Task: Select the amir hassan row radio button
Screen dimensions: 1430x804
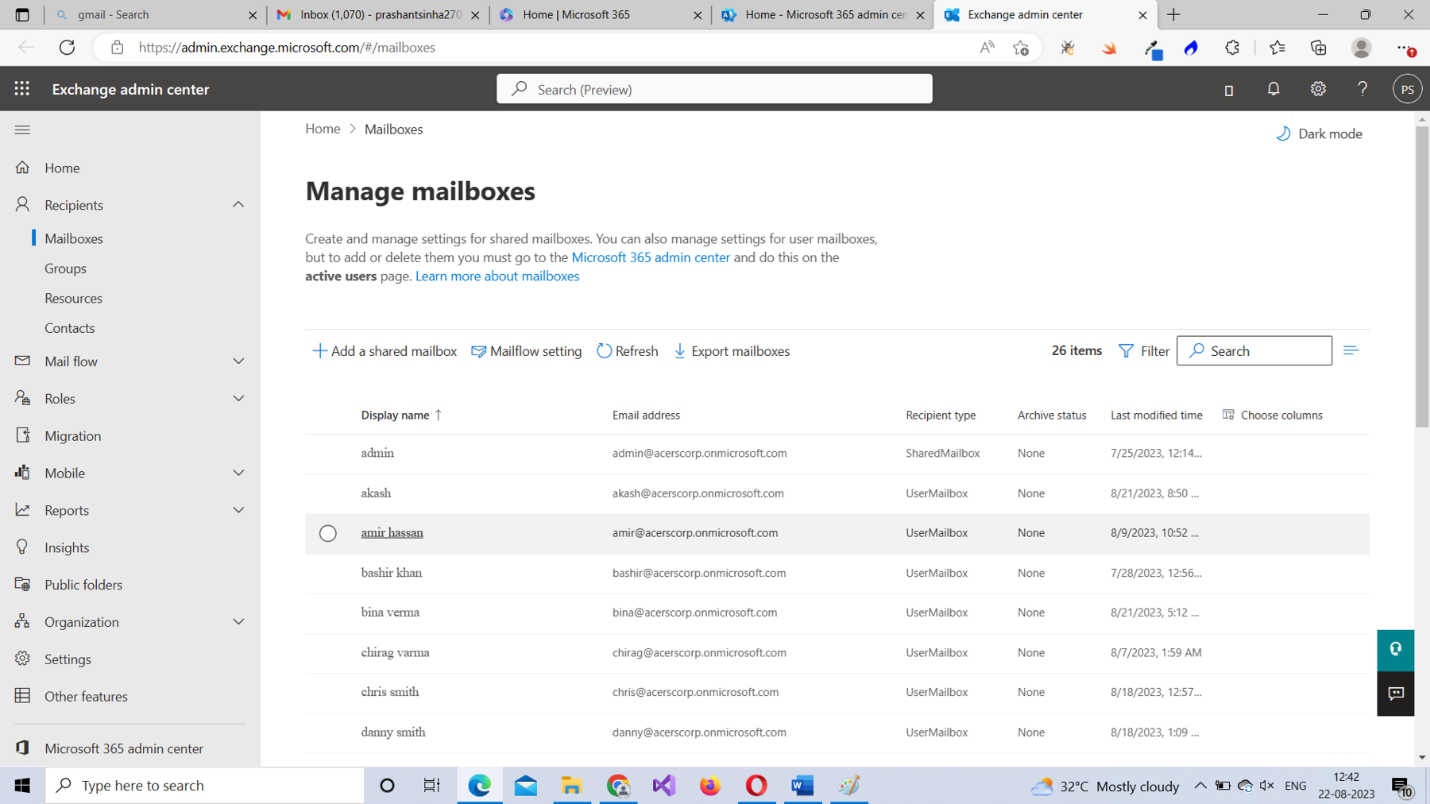Action: [x=328, y=534]
